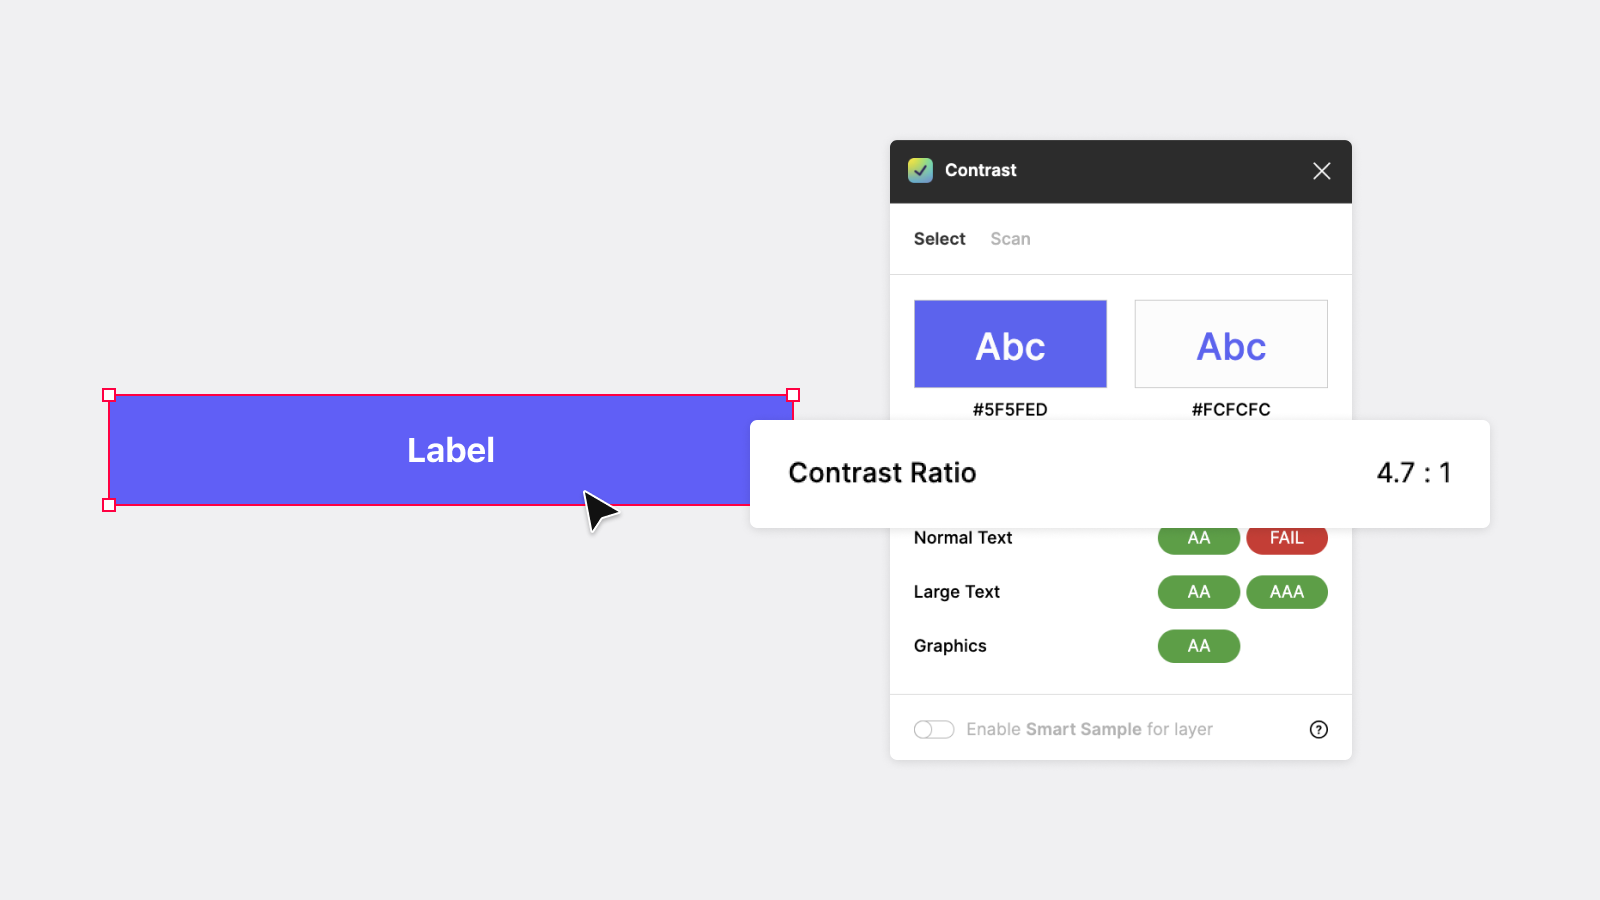Click the #FCFCFC Abc color preview
Screen dimensions: 1600x900
click(x=1231, y=344)
